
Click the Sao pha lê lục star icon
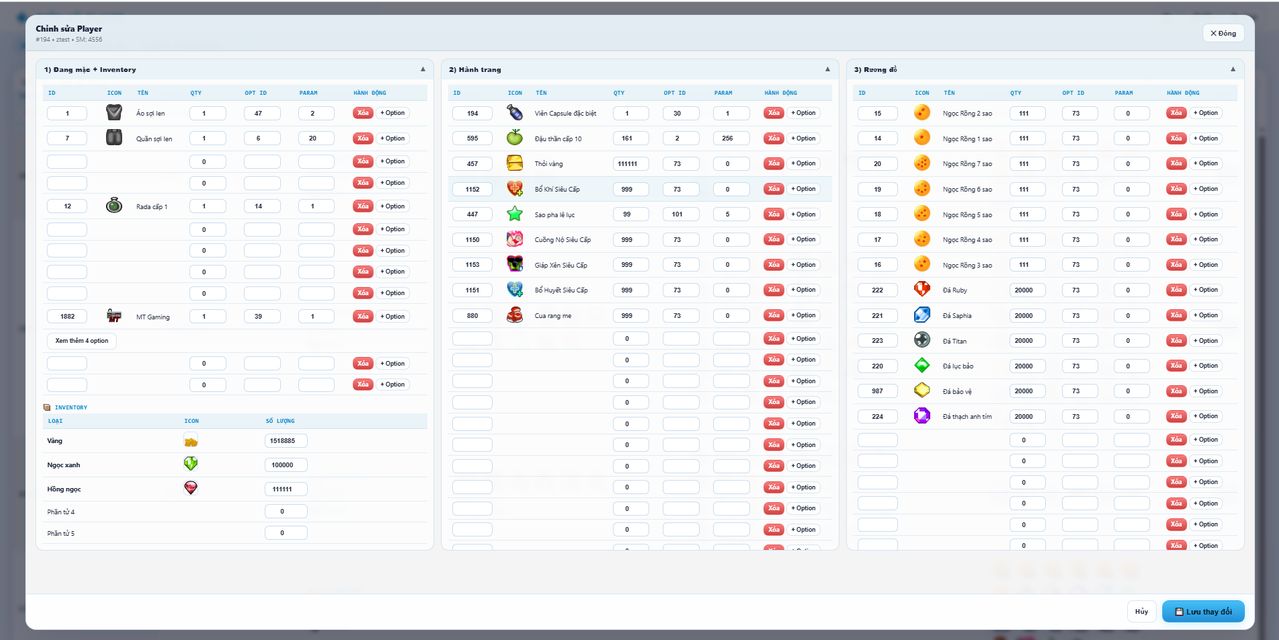pyautogui.click(x=515, y=214)
